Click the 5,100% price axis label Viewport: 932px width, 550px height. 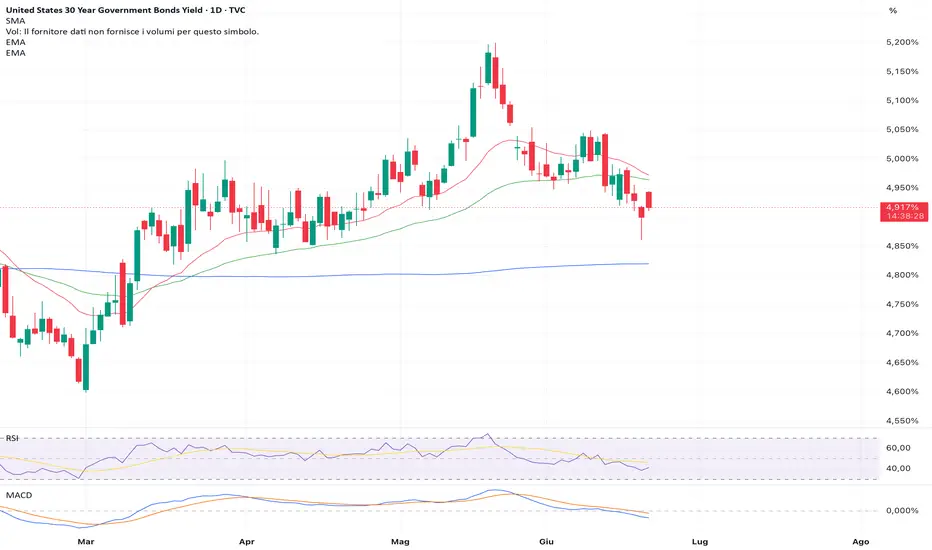[x=902, y=100]
